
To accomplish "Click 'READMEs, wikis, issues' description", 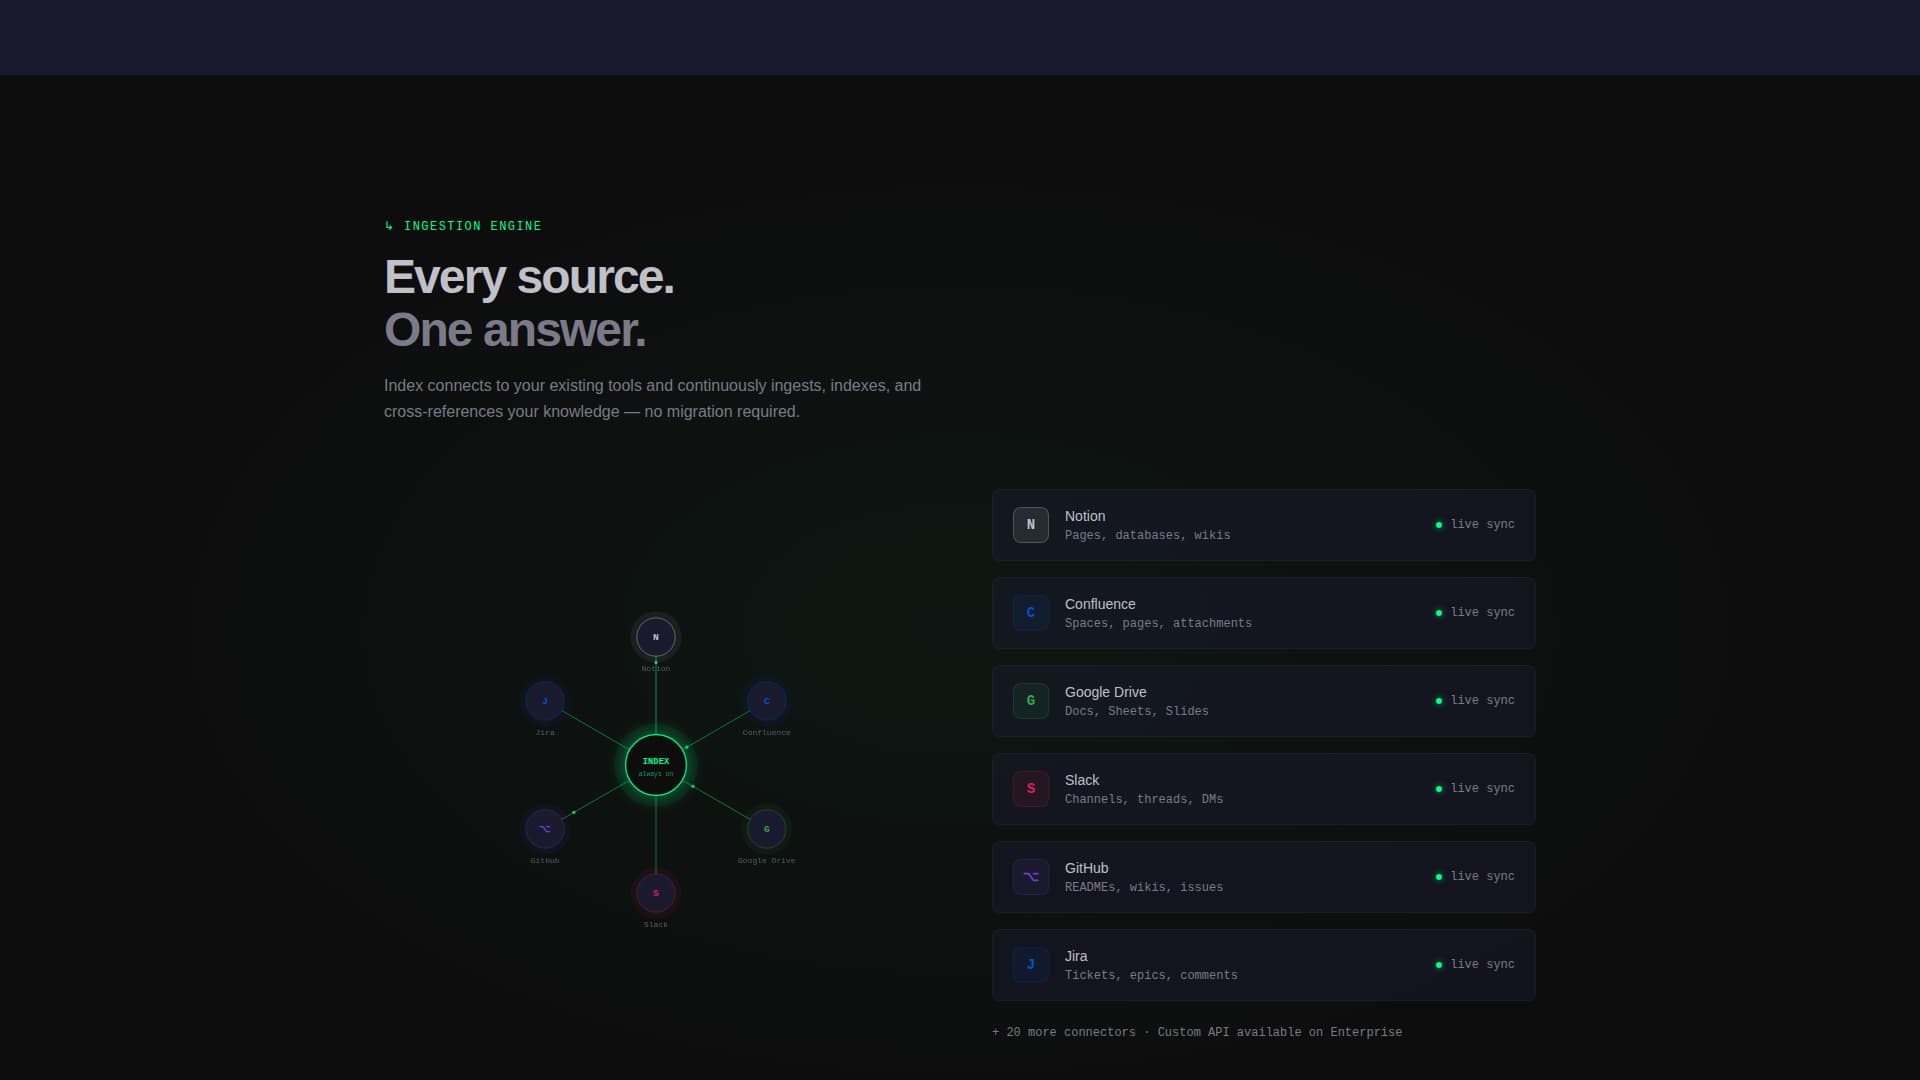I will [1144, 888].
